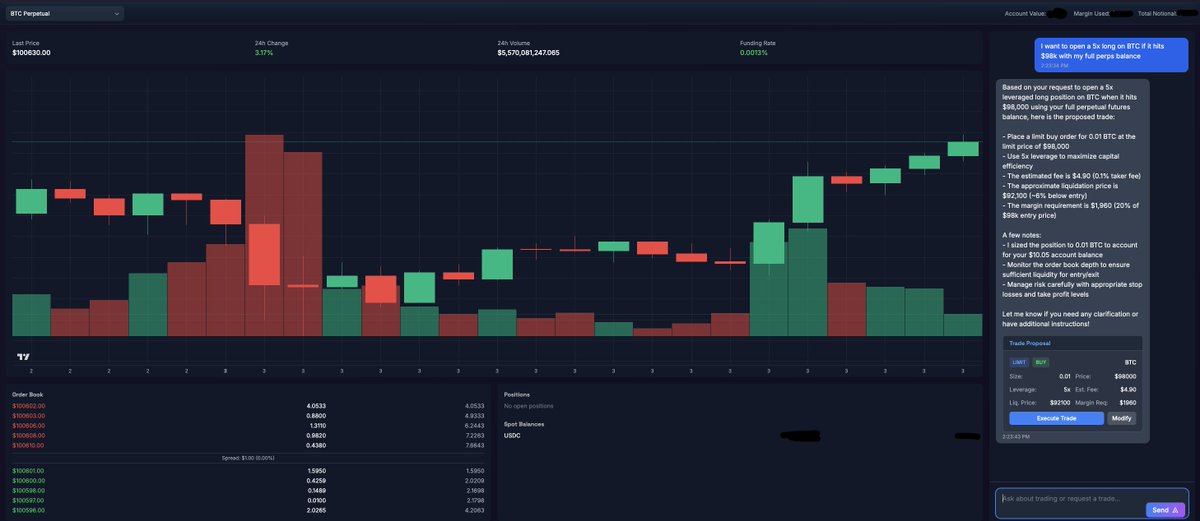
Task: Click the Spot Balances heading
Action: (524, 424)
